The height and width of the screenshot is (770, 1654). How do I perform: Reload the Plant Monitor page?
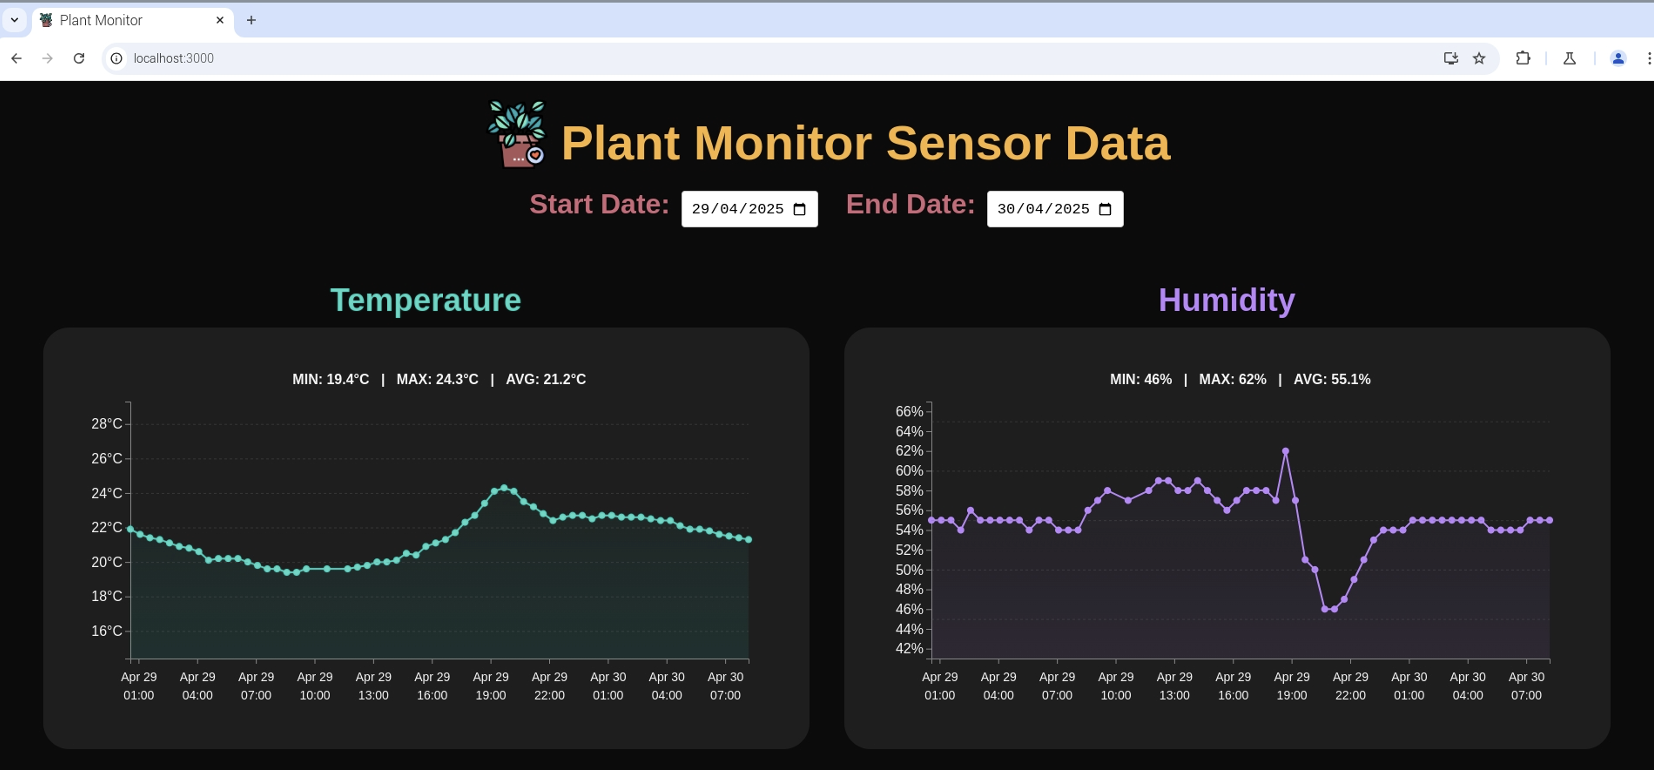point(79,59)
